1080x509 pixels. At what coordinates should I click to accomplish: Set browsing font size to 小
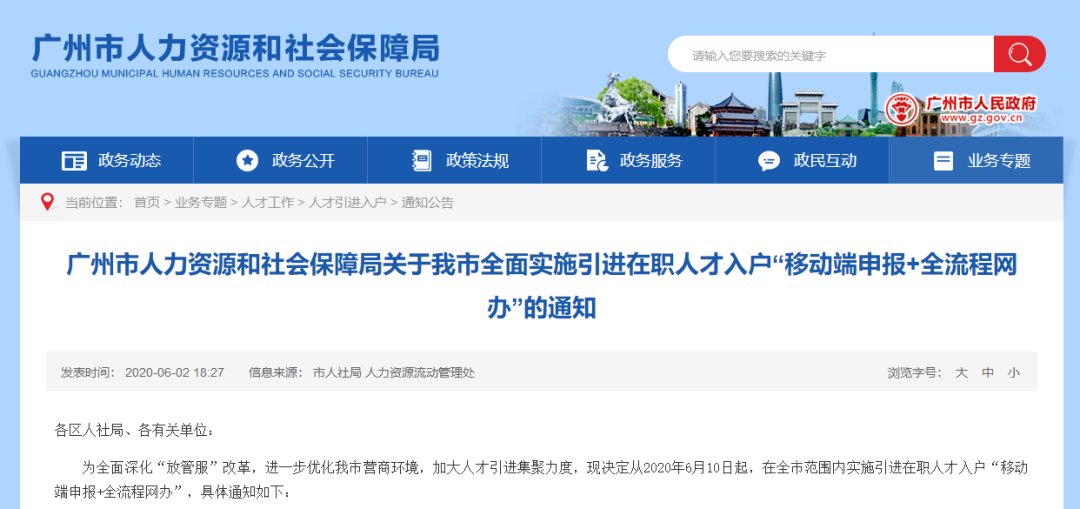[1014, 373]
